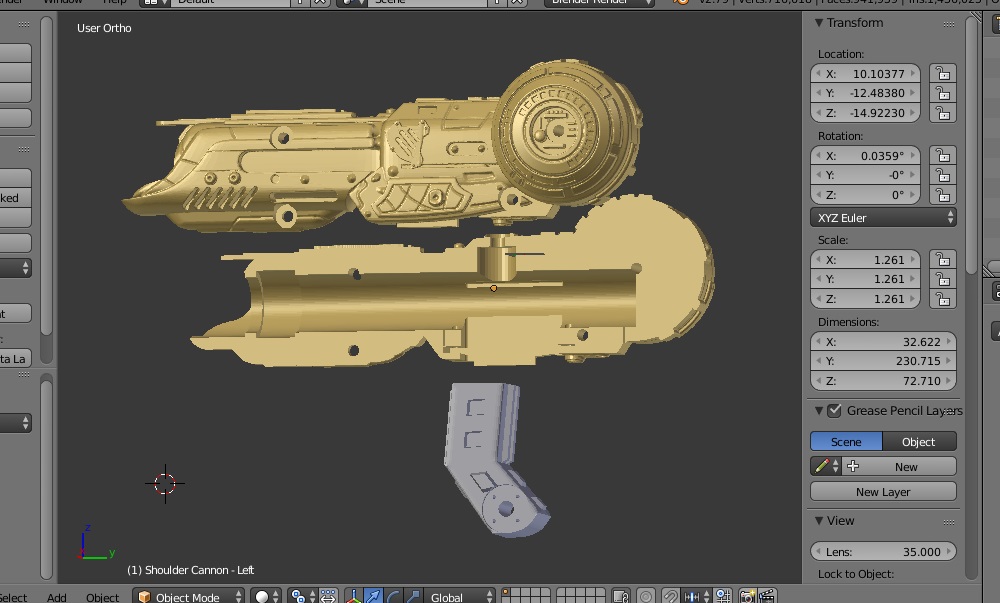Toggle proportional editing circle icon

pos(645,597)
